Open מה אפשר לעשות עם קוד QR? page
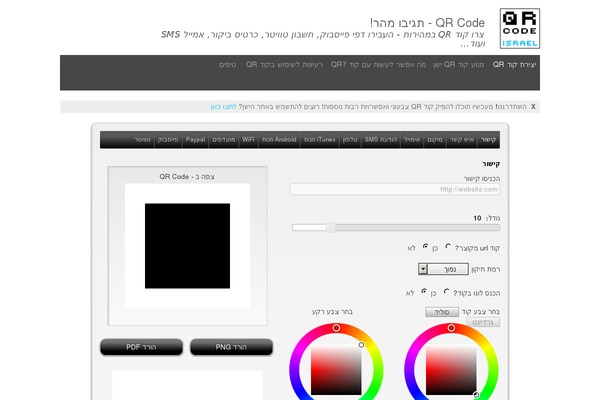The height and width of the screenshot is (400, 600). [378, 64]
